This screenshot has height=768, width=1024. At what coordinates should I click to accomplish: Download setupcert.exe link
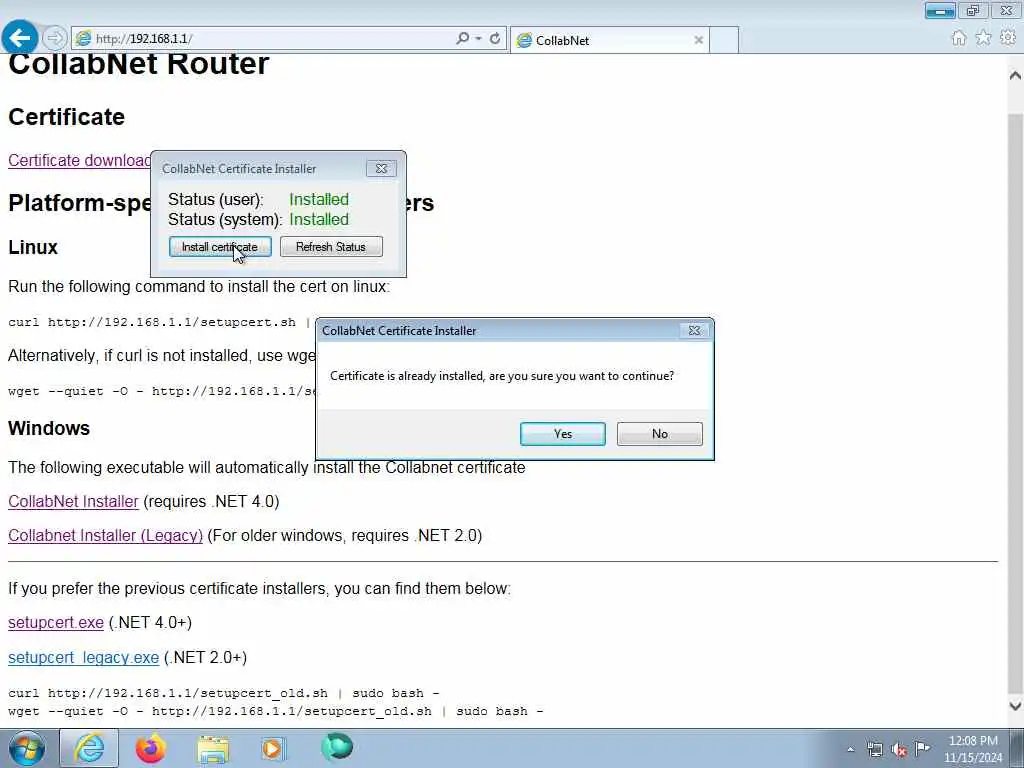(56, 623)
